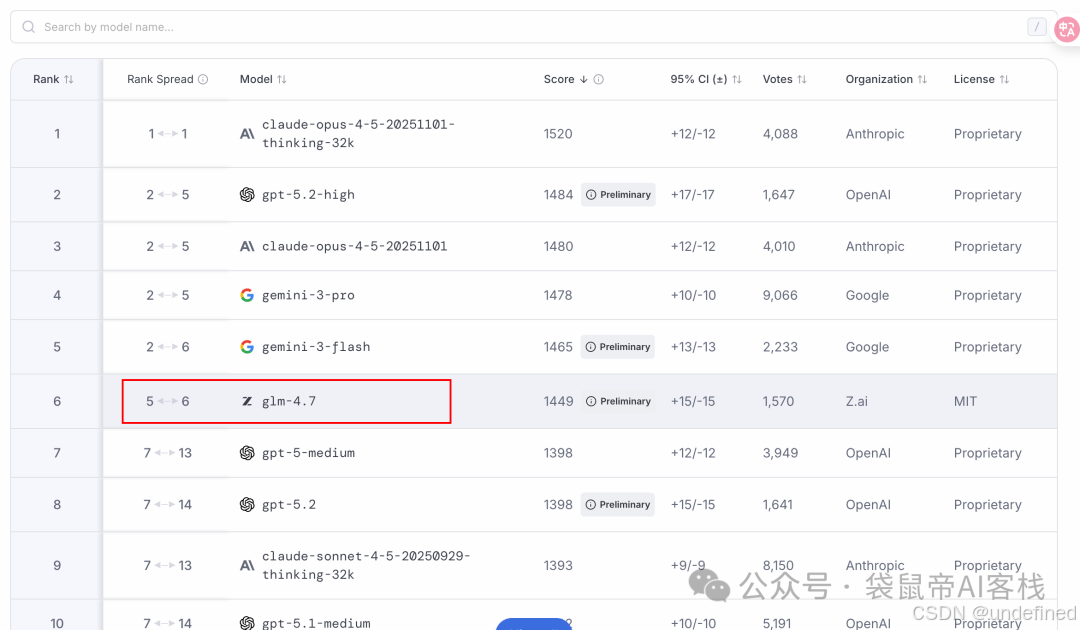Click OpenAI logo beside gpt-5.2 row
Screen dimensions: 1080x630
click(247, 505)
